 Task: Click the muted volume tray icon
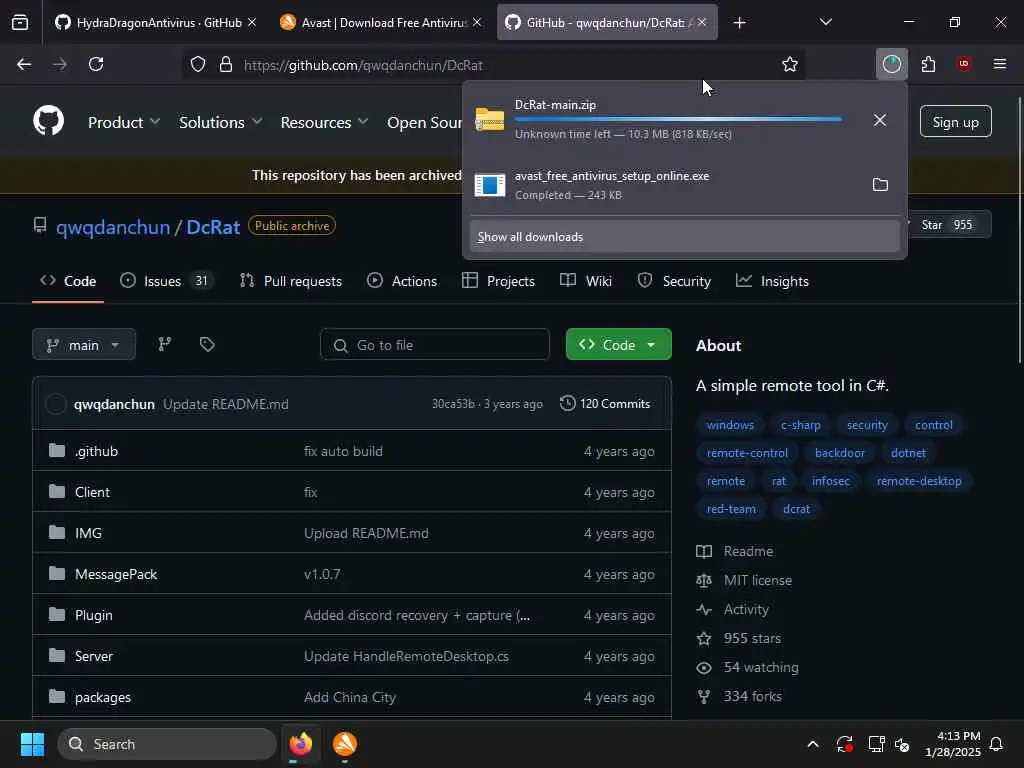(x=903, y=744)
